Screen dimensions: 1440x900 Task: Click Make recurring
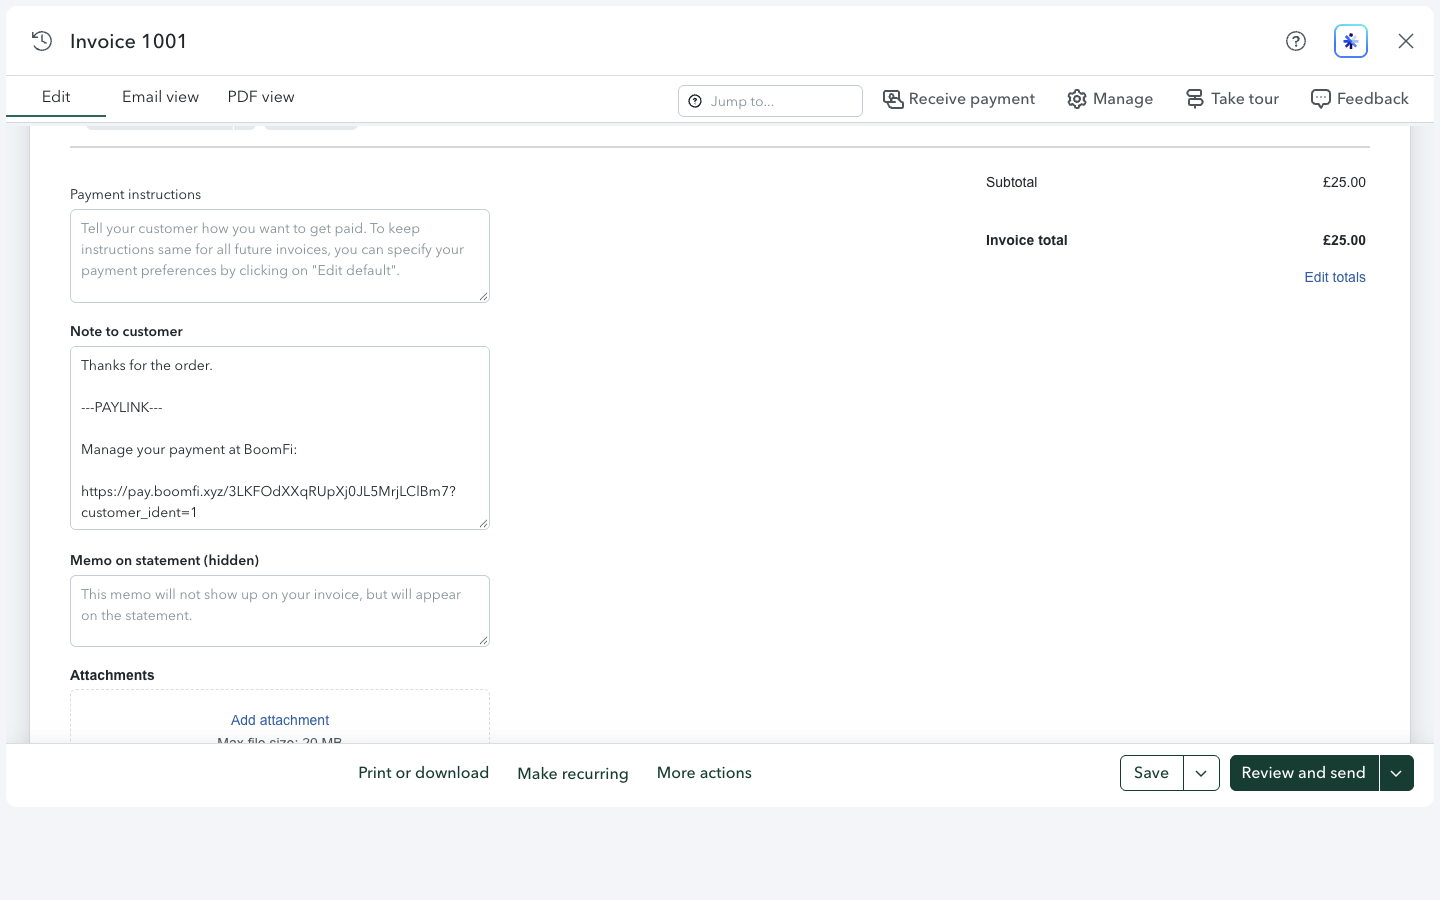pos(573,773)
